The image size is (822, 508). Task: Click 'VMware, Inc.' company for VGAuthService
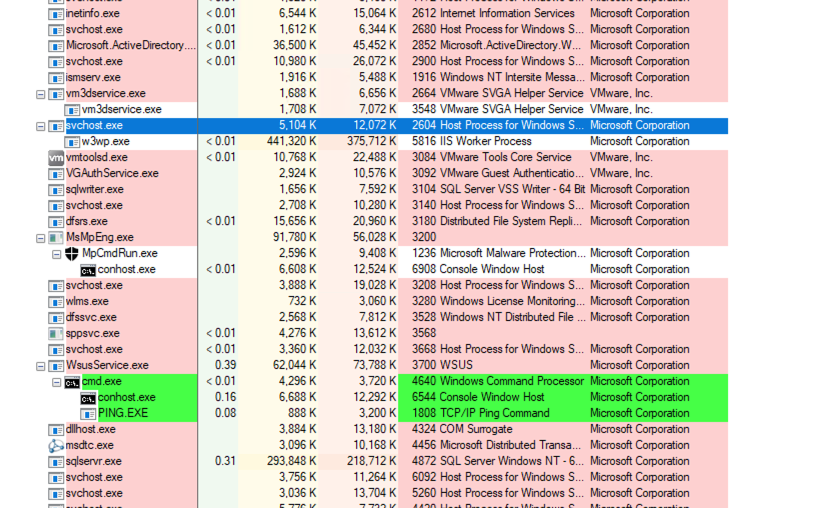click(x=621, y=173)
